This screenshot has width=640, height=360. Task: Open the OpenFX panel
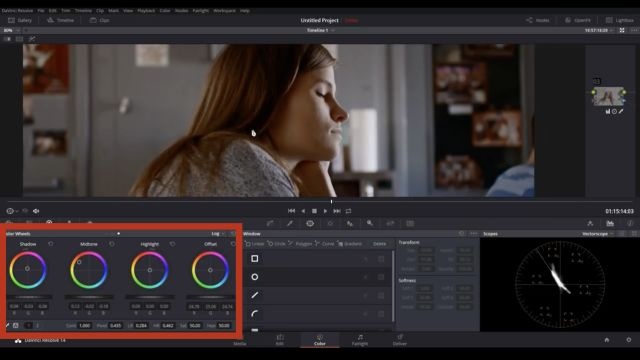click(578, 20)
